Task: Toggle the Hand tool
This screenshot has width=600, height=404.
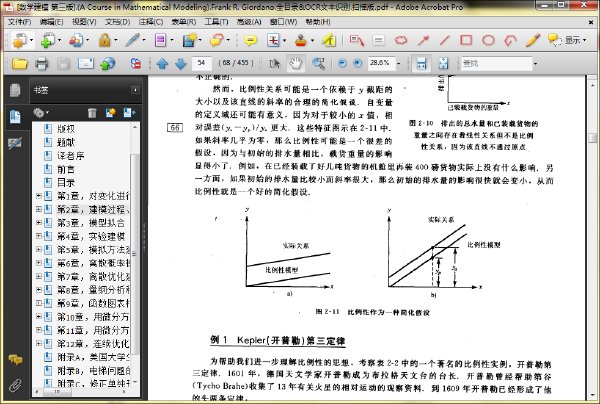Action: click(x=295, y=63)
